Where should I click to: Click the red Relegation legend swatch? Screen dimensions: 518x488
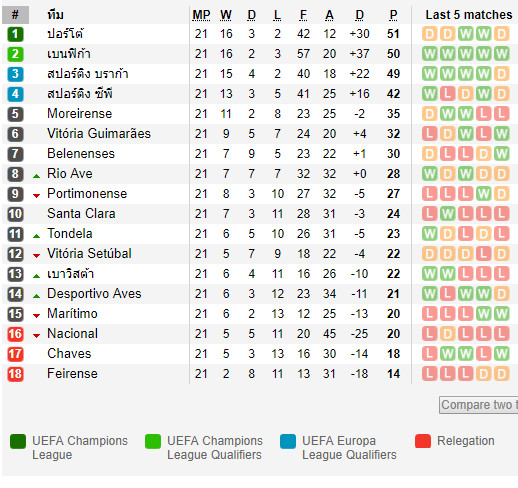423,441
